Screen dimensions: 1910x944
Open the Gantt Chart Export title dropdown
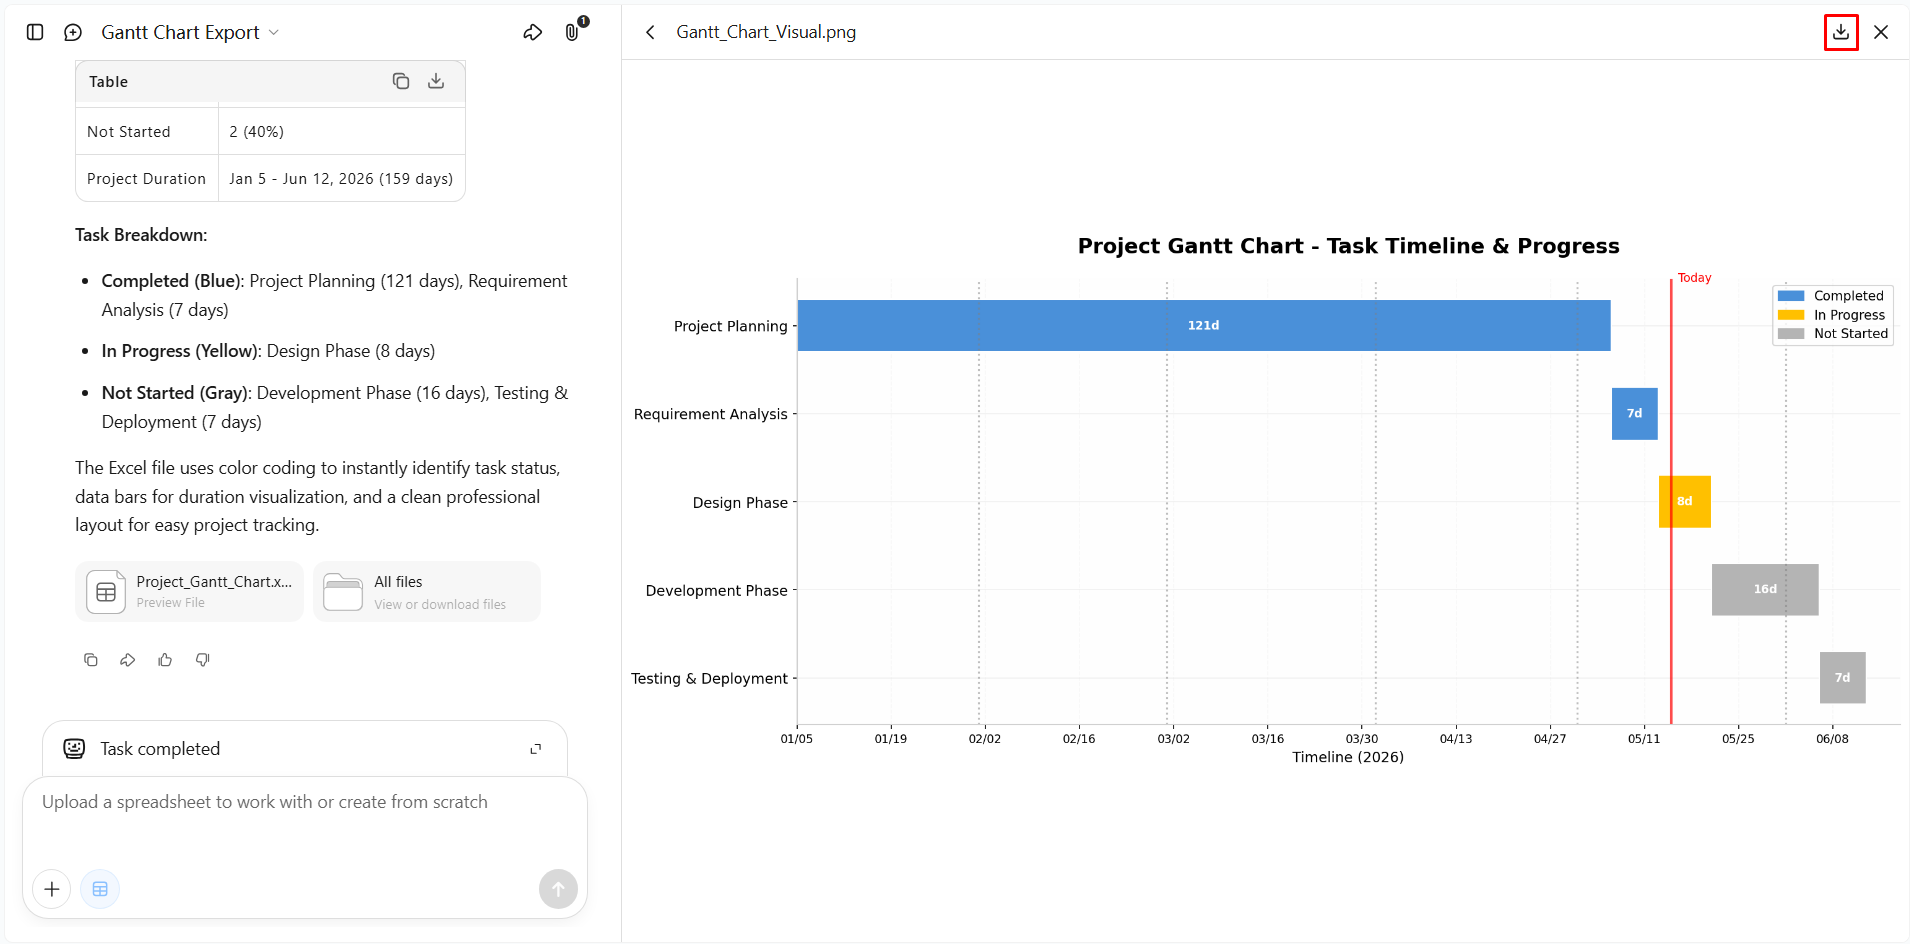coord(190,32)
